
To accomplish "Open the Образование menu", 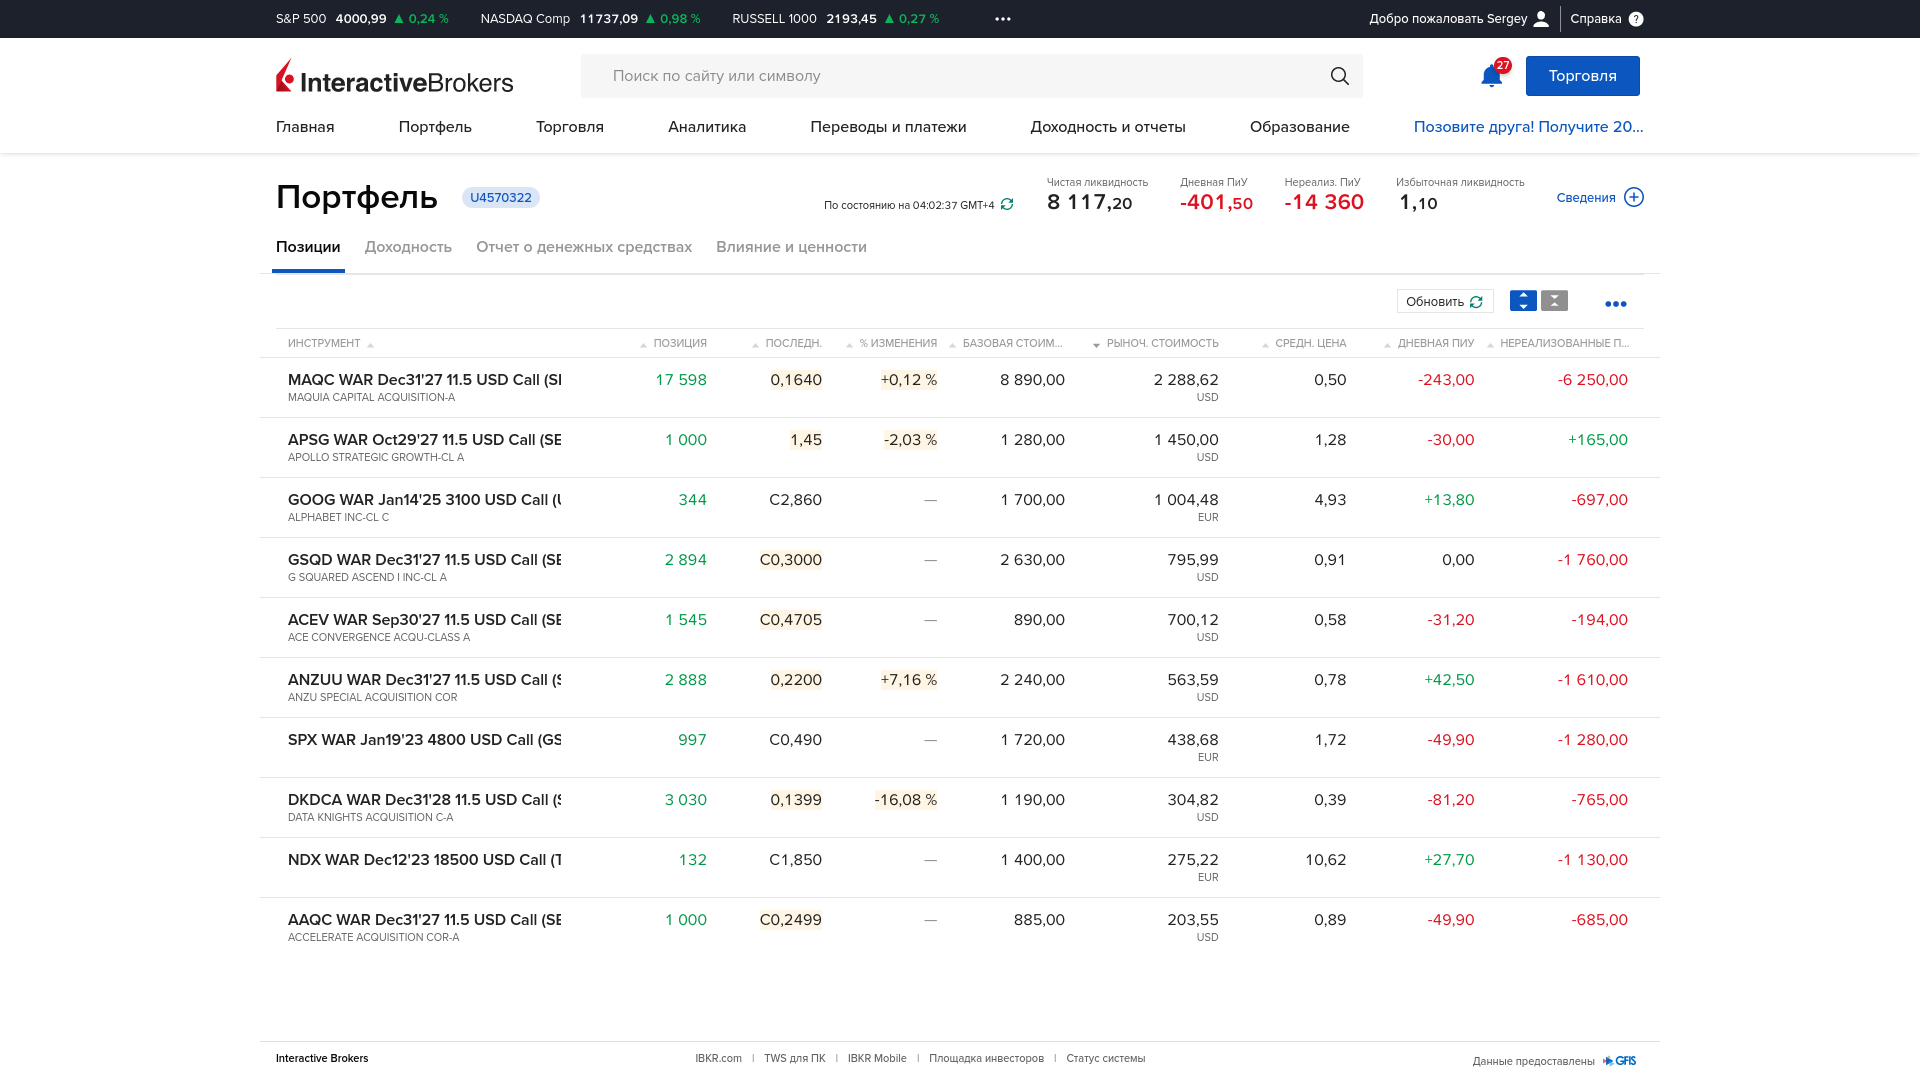I will coord(1300,127).
